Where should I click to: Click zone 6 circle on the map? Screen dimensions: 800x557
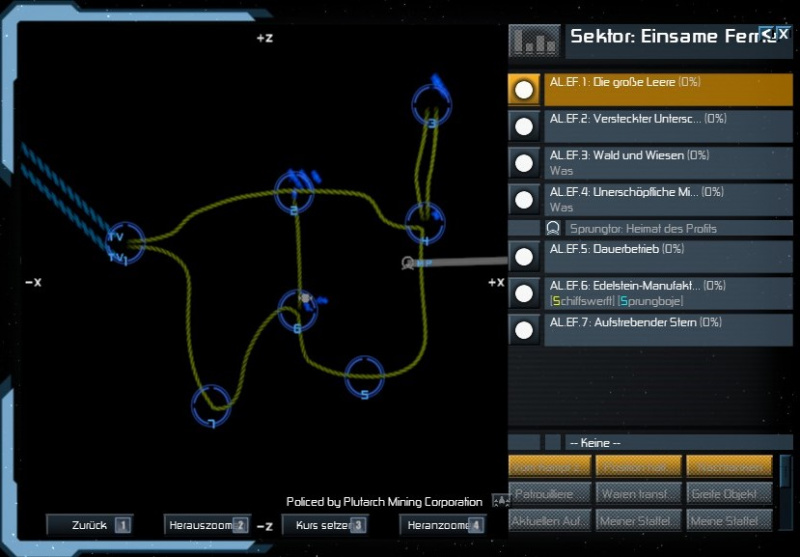[297, 311]
